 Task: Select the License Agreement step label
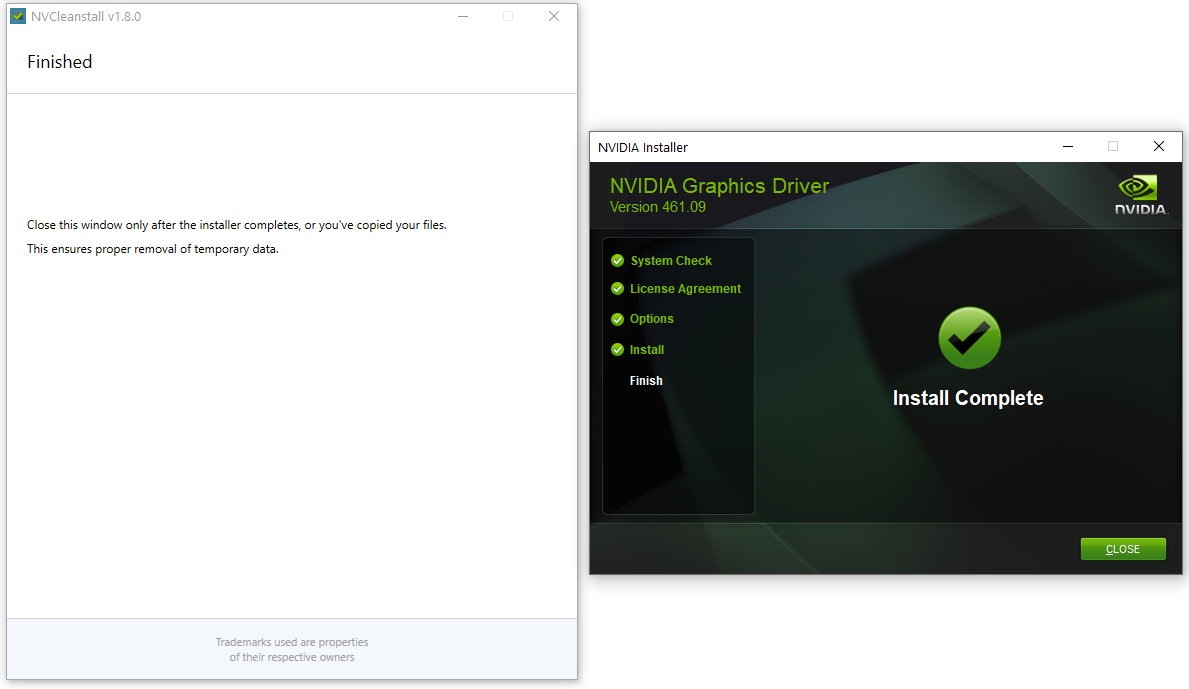pyautogui.click(x=685, y=289)
